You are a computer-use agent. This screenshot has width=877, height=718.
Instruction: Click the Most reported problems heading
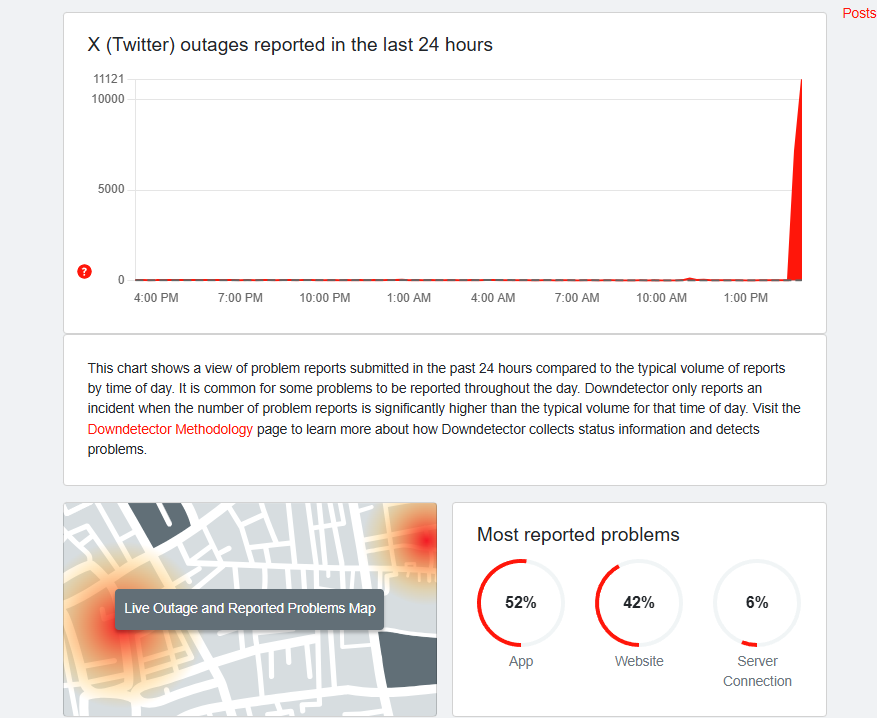[x=578, y=535]
